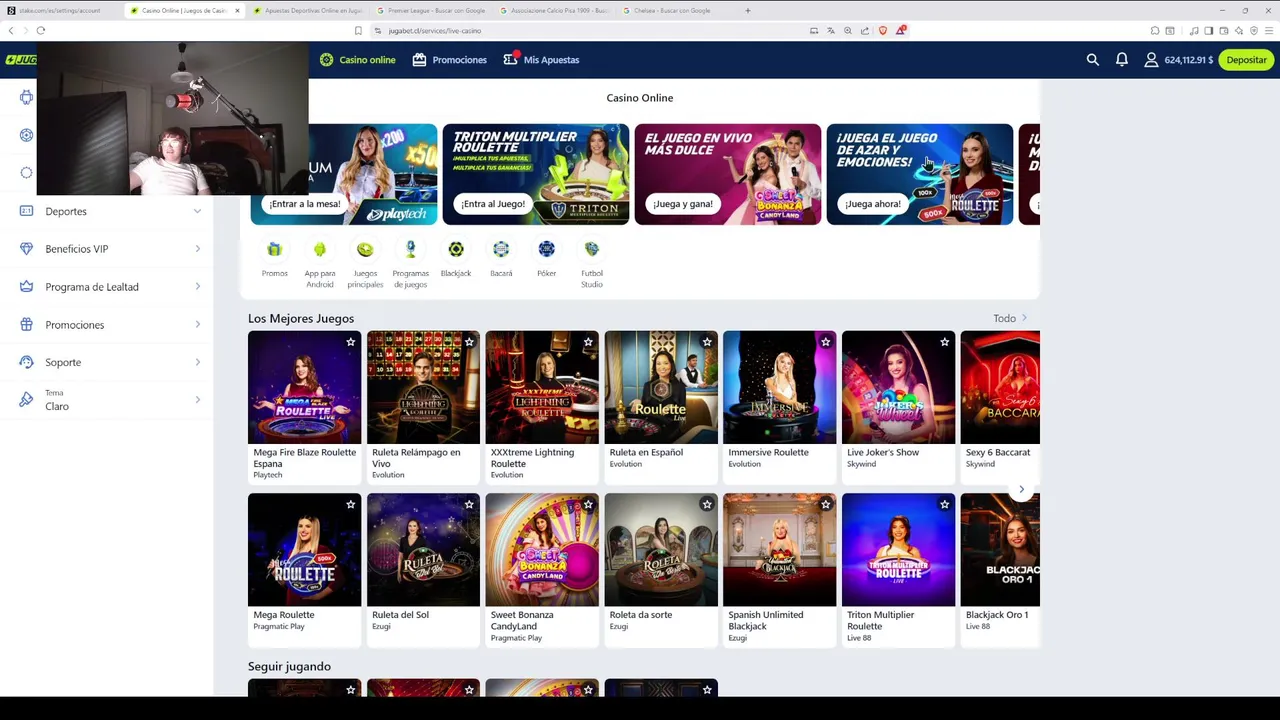Favorite Ruleta Relámpago en Vivo star
1280x720 pixels.
point(469,342)
